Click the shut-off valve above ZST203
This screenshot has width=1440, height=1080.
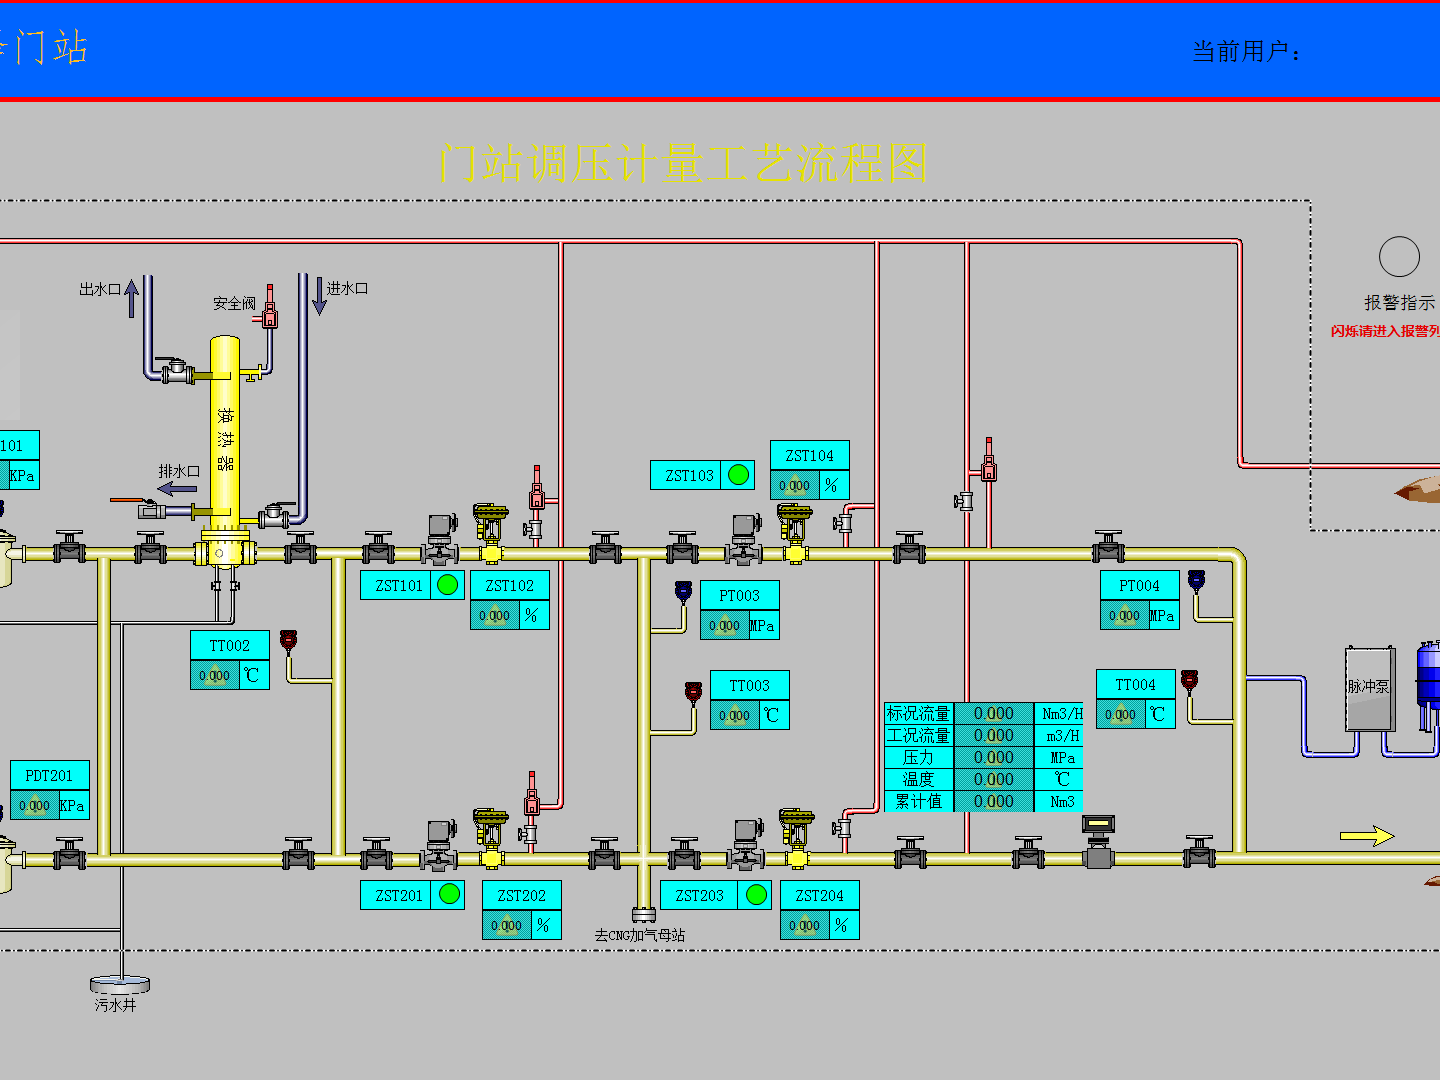pos(747,845)
